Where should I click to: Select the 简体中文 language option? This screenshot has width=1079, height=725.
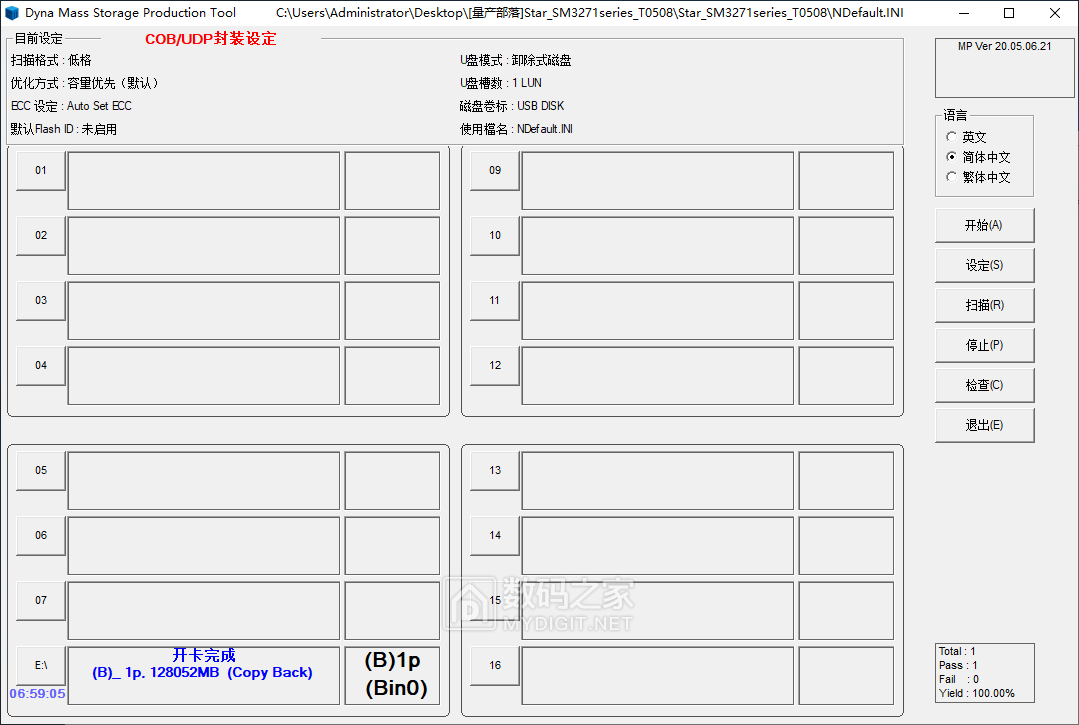951,157
